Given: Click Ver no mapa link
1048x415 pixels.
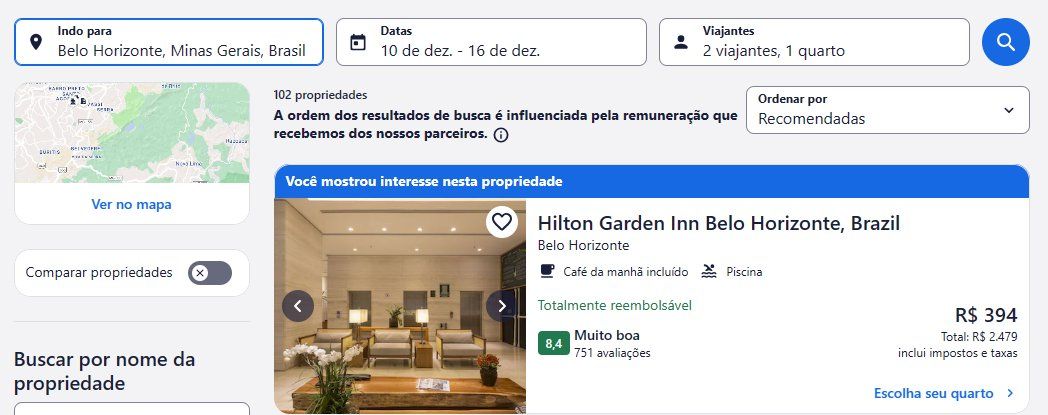Looking at the screenshot, I should (x=132, y=204).
